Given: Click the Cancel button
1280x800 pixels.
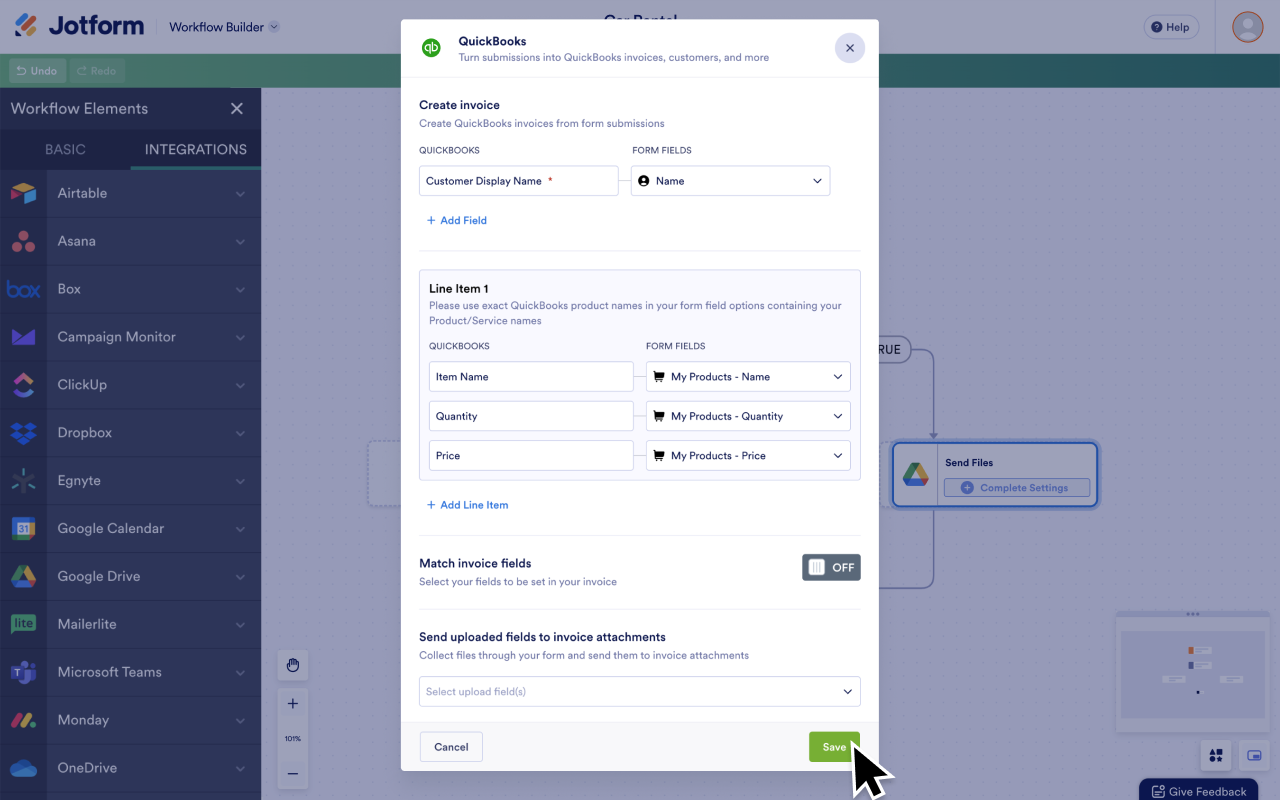Looking at the screenshot, I should click(x=451, y=747).
